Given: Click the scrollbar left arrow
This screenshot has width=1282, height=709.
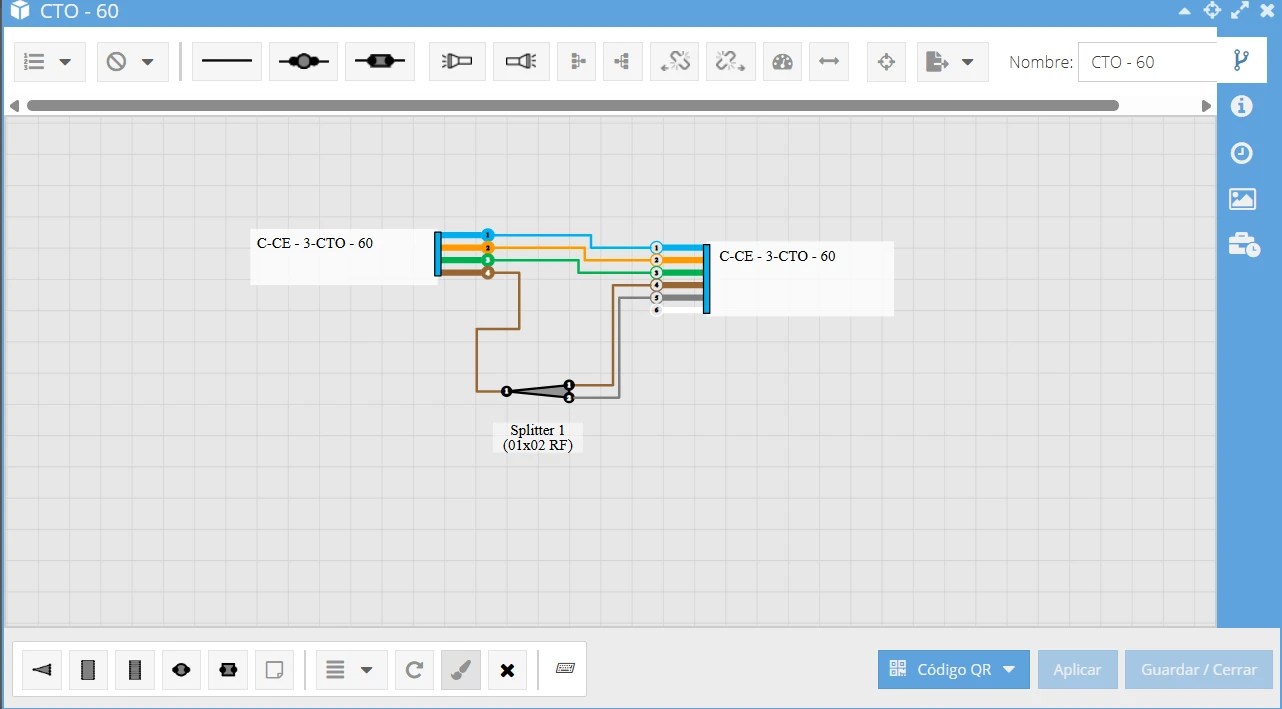Looking at the screenshot, I should [x=14, y=105].
